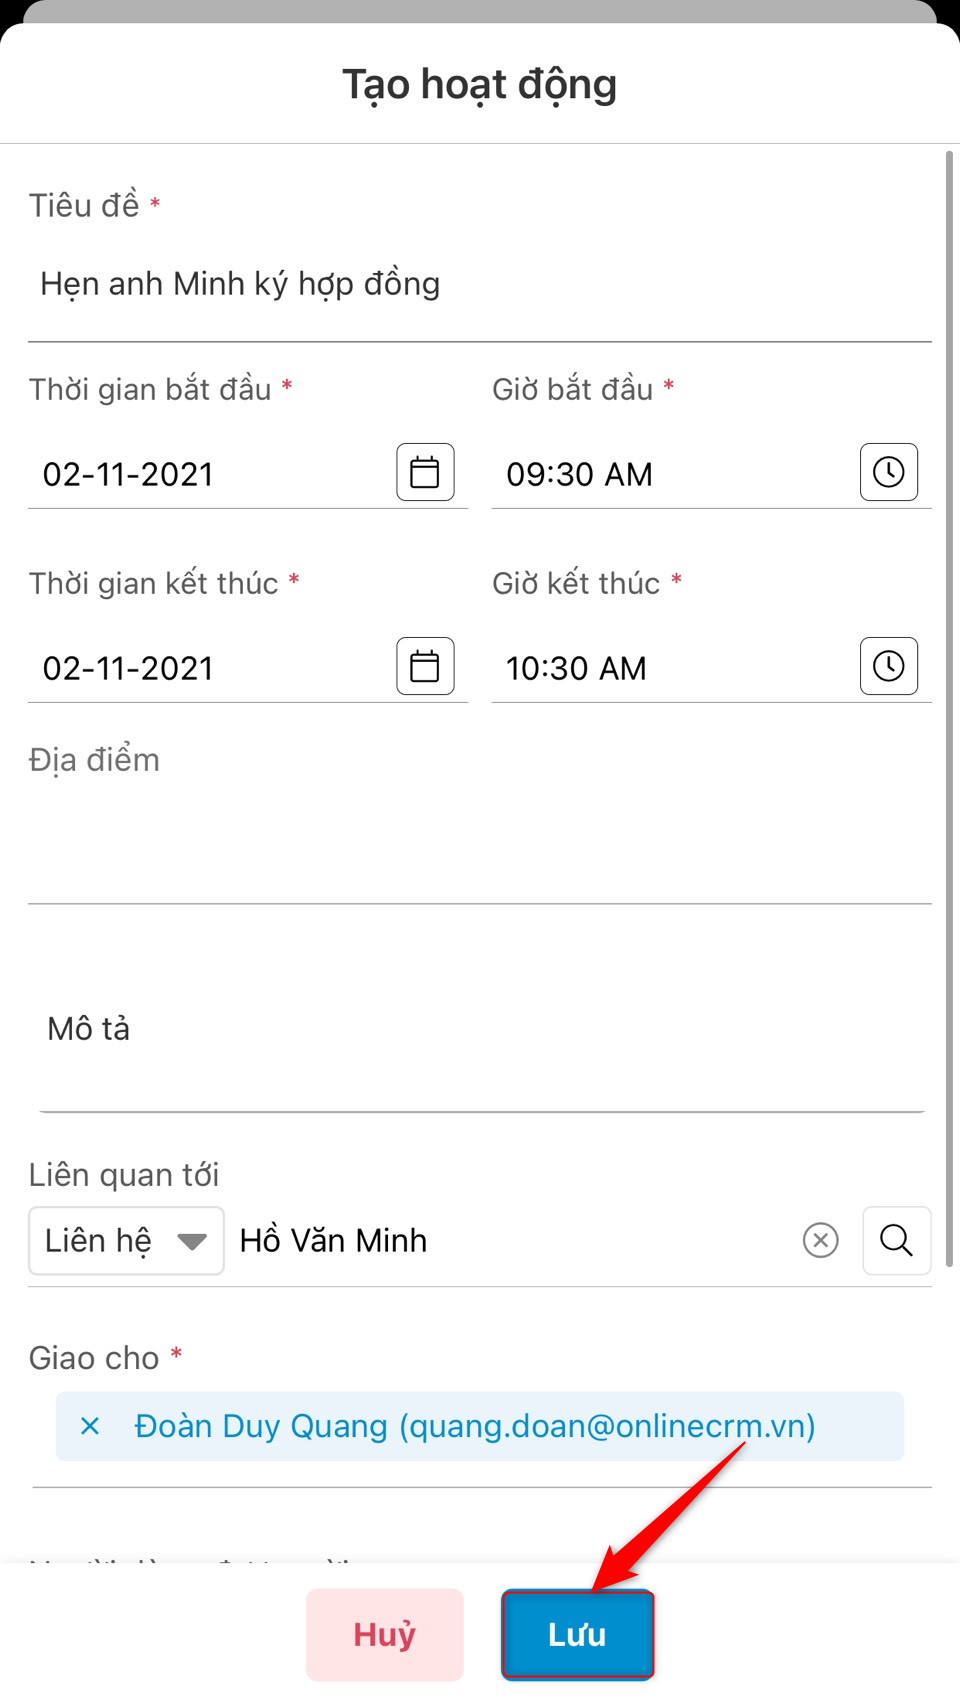Select the 09:30 AM start time field
Viewport: 960px width, 1707px height.
coord(670,474)
